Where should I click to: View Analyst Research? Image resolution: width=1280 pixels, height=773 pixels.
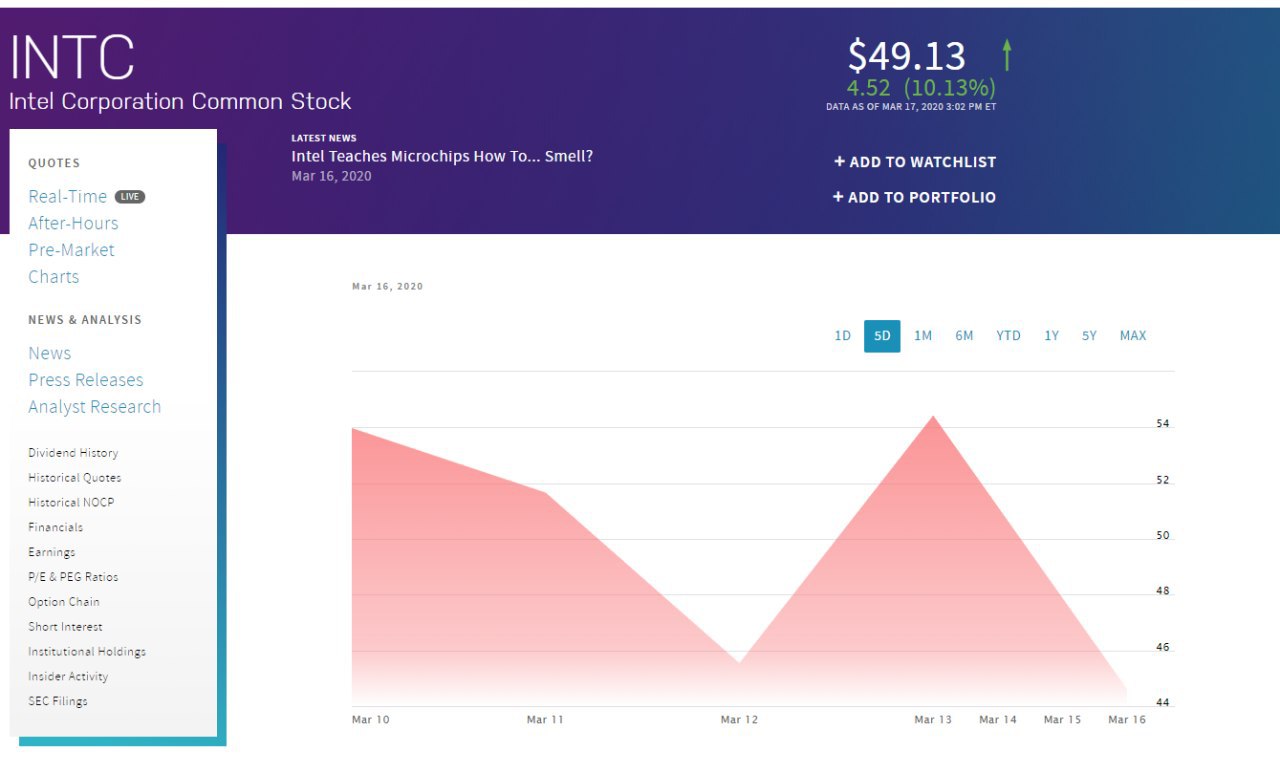(94, 407)
